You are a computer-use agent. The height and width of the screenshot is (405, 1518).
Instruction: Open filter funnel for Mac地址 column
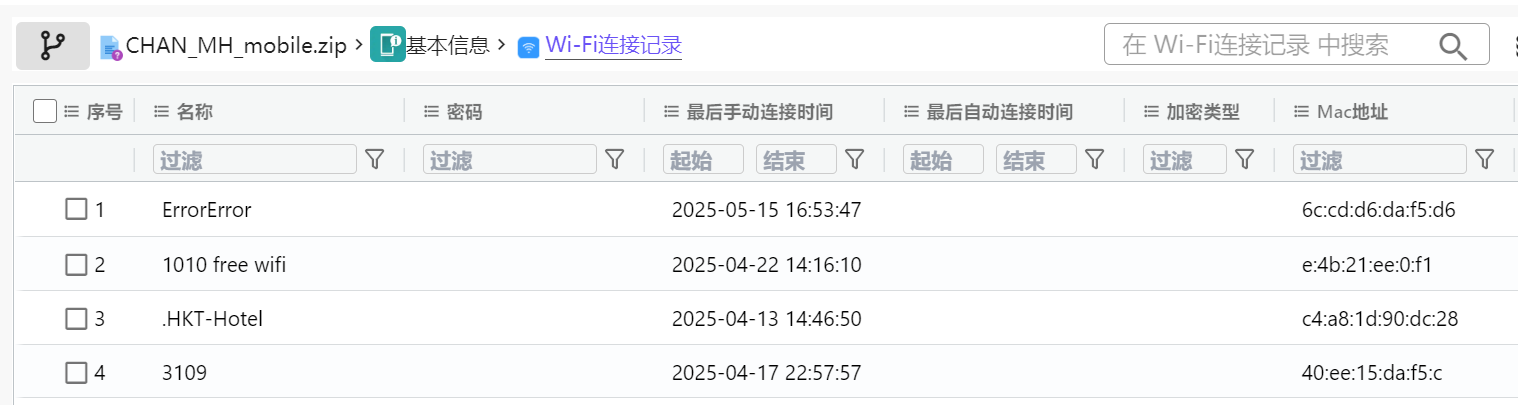[x=1485, y=159]
